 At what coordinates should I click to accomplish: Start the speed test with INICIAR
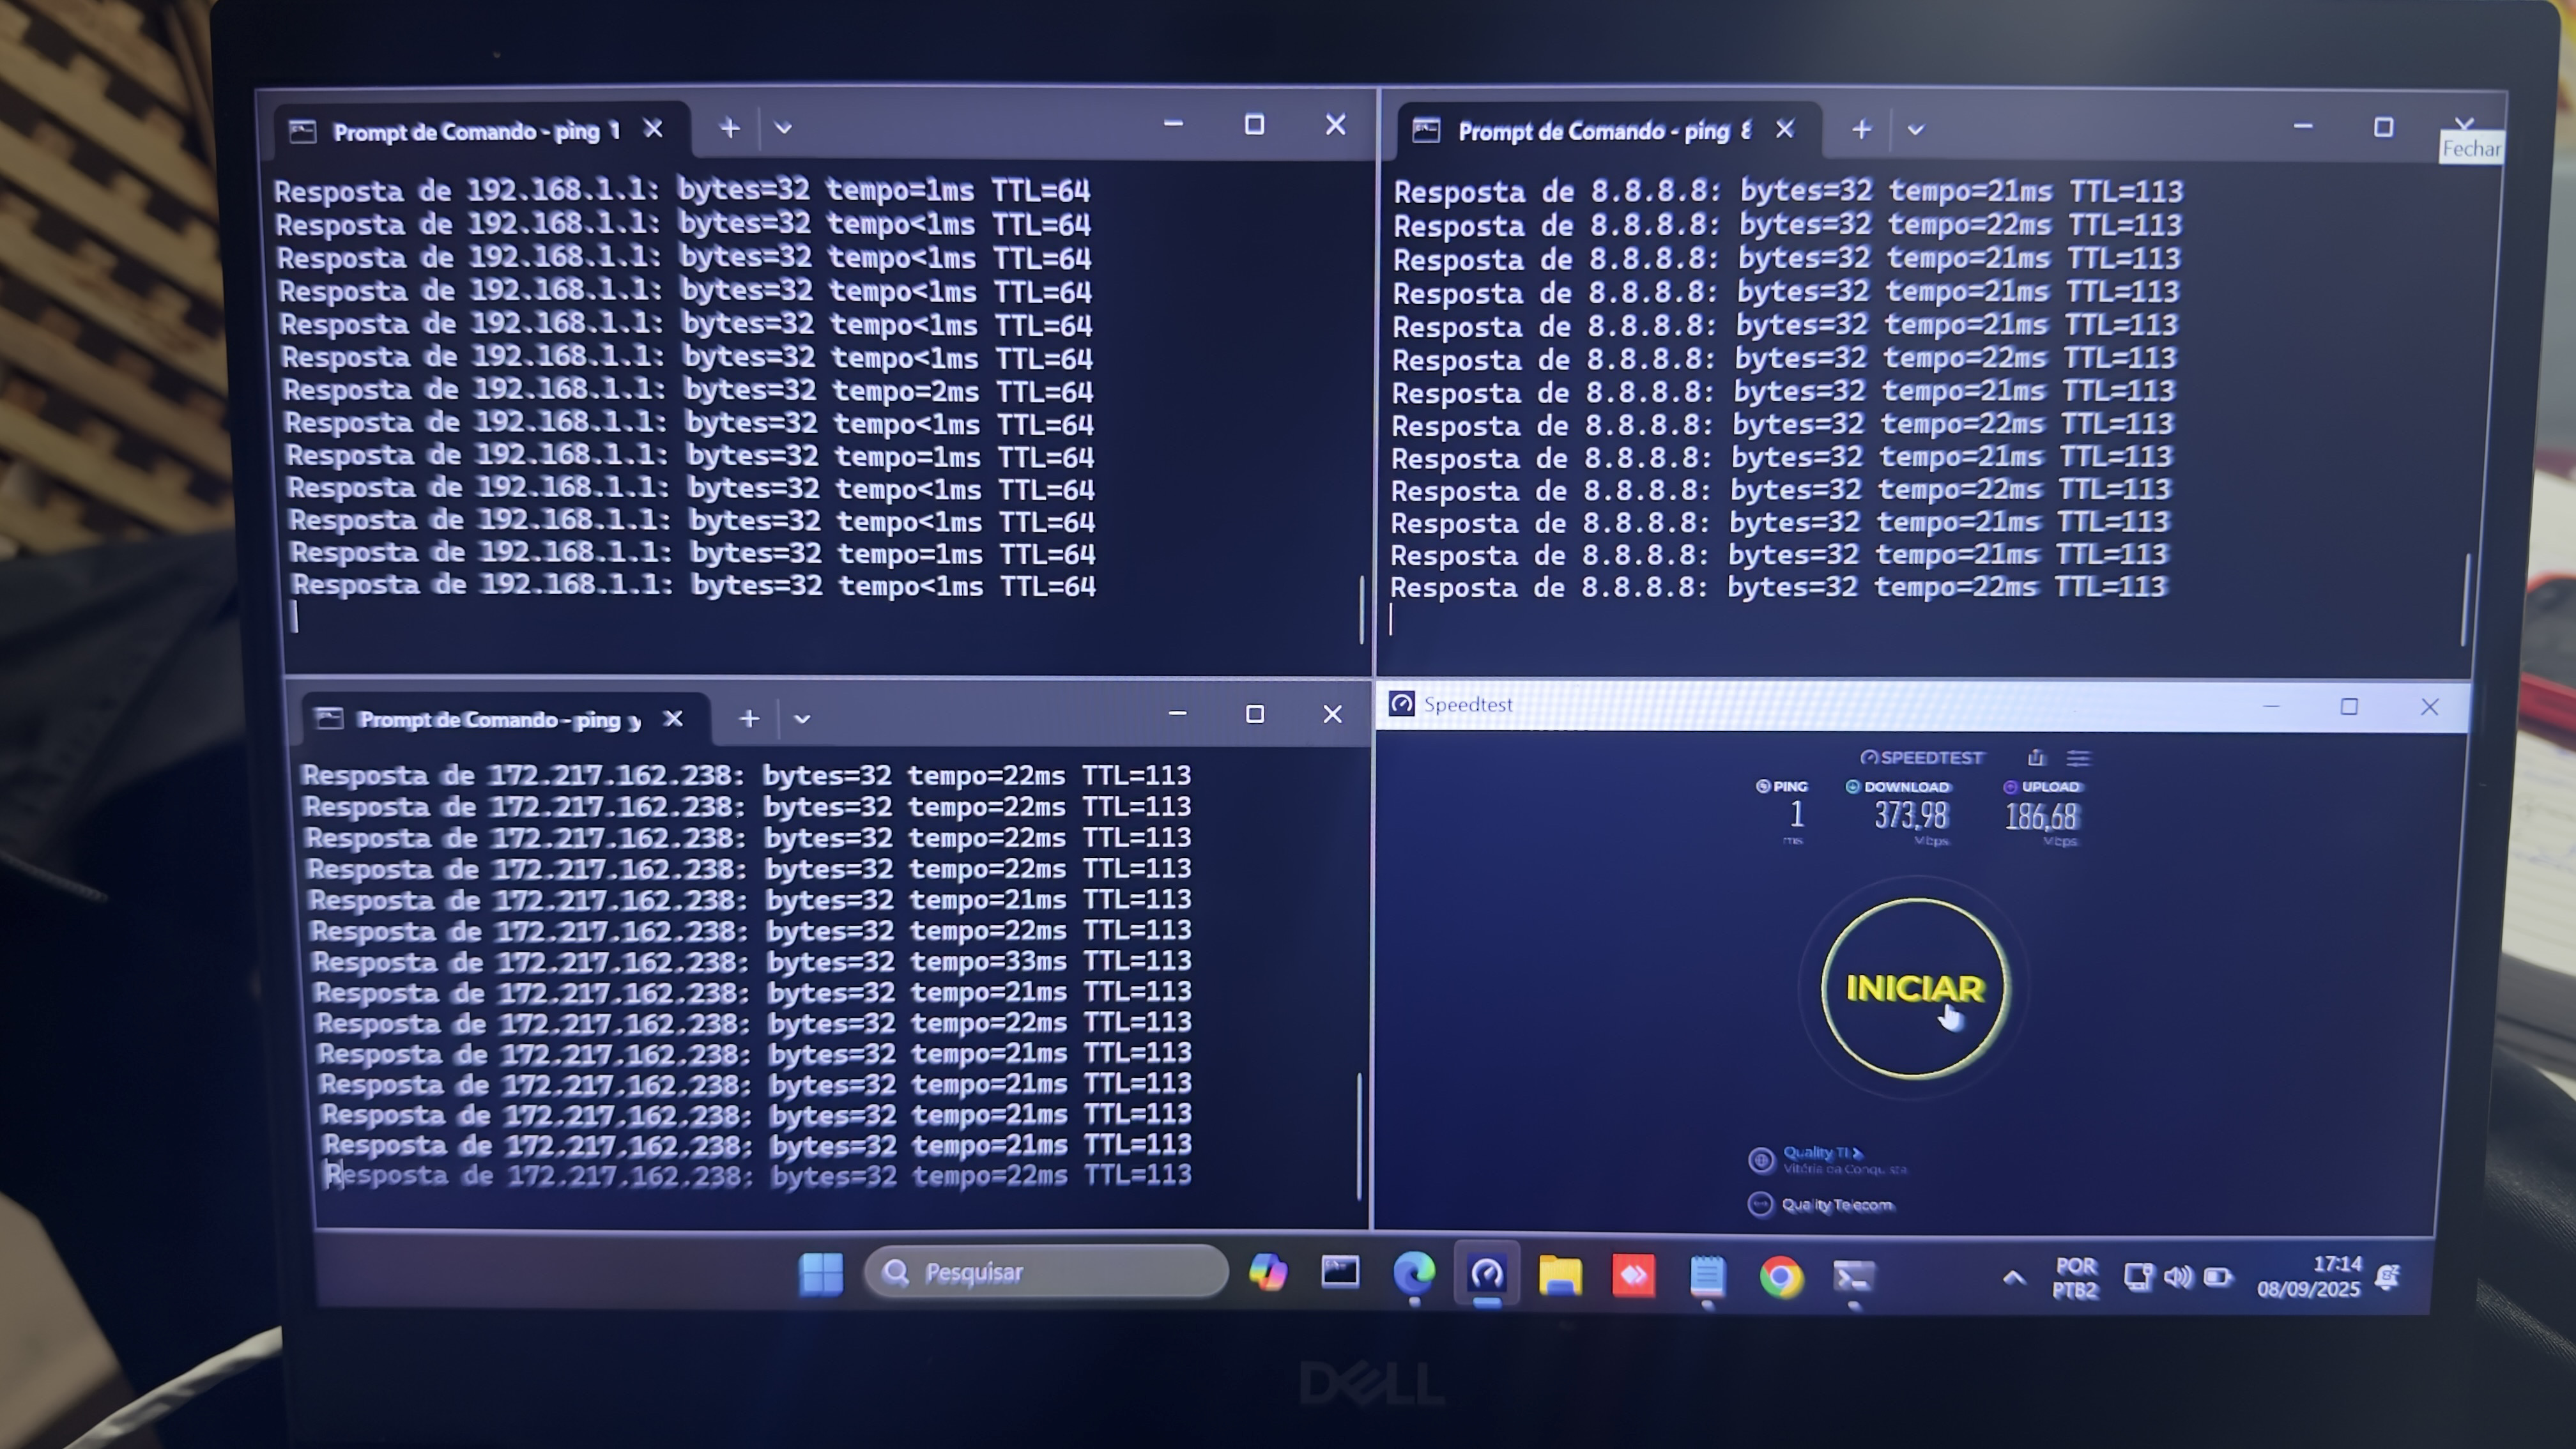[x=1914, y=988]
